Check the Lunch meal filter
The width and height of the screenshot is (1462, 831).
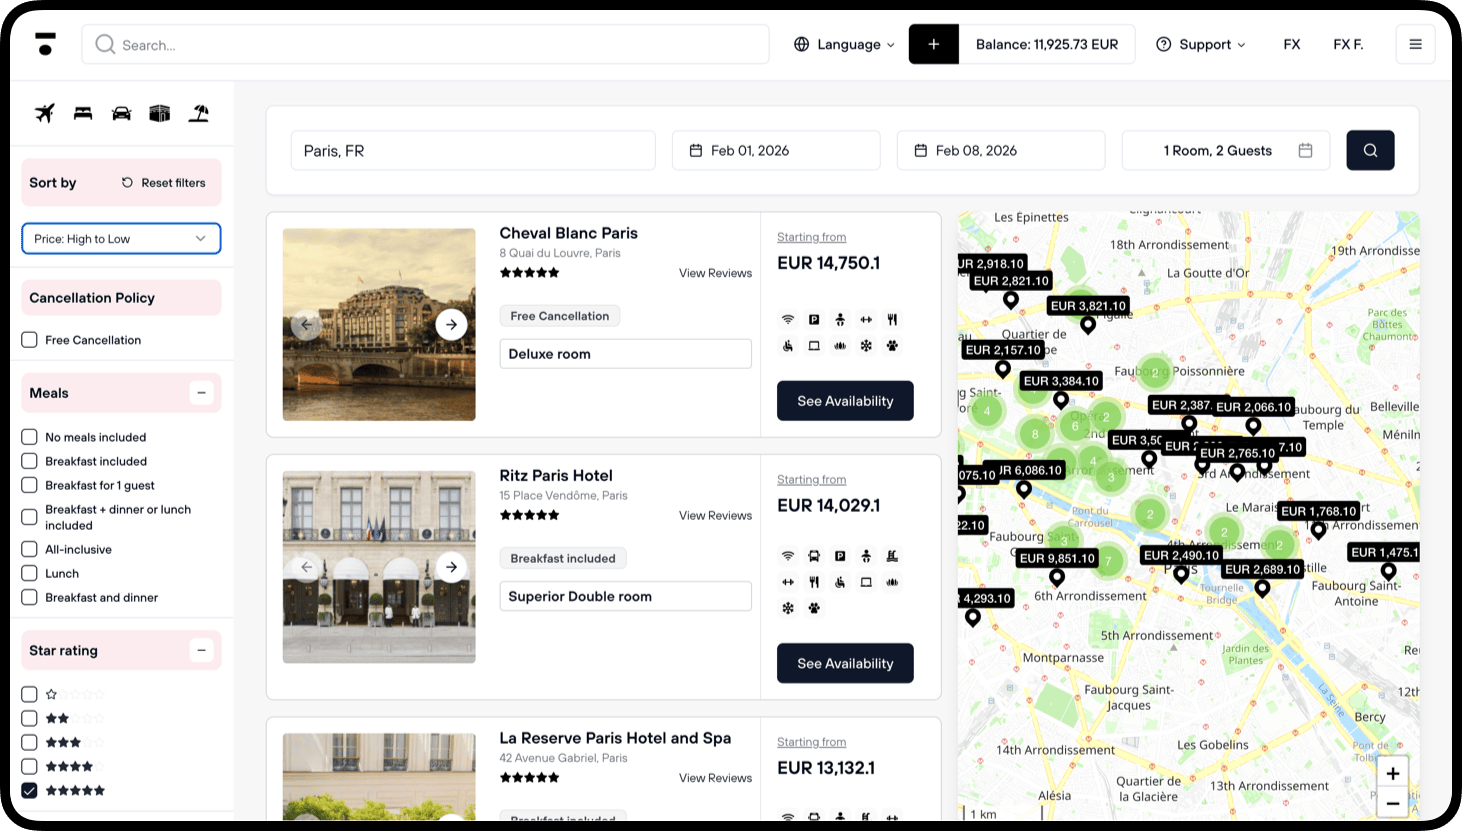[x=30, y=573]
